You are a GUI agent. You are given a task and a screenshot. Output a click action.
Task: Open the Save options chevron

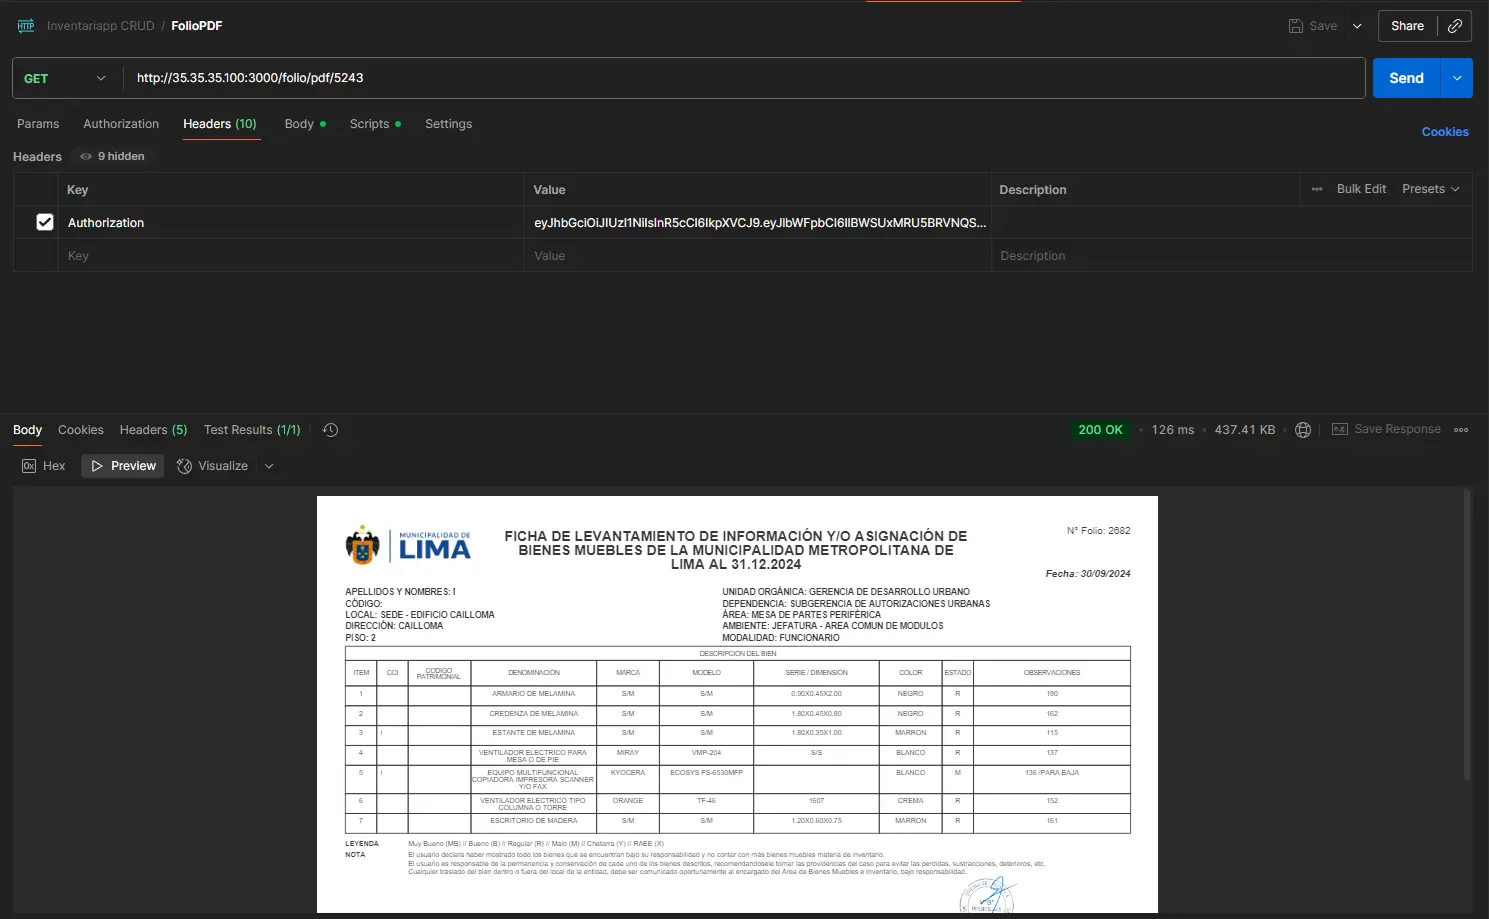(1357, 26)
